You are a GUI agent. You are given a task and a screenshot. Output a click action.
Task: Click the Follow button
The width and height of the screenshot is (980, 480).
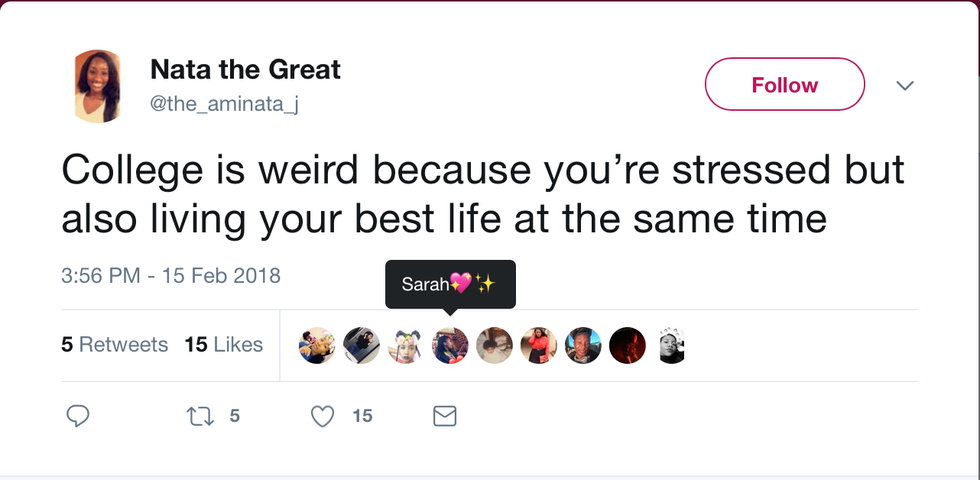(x=784, y=85)
